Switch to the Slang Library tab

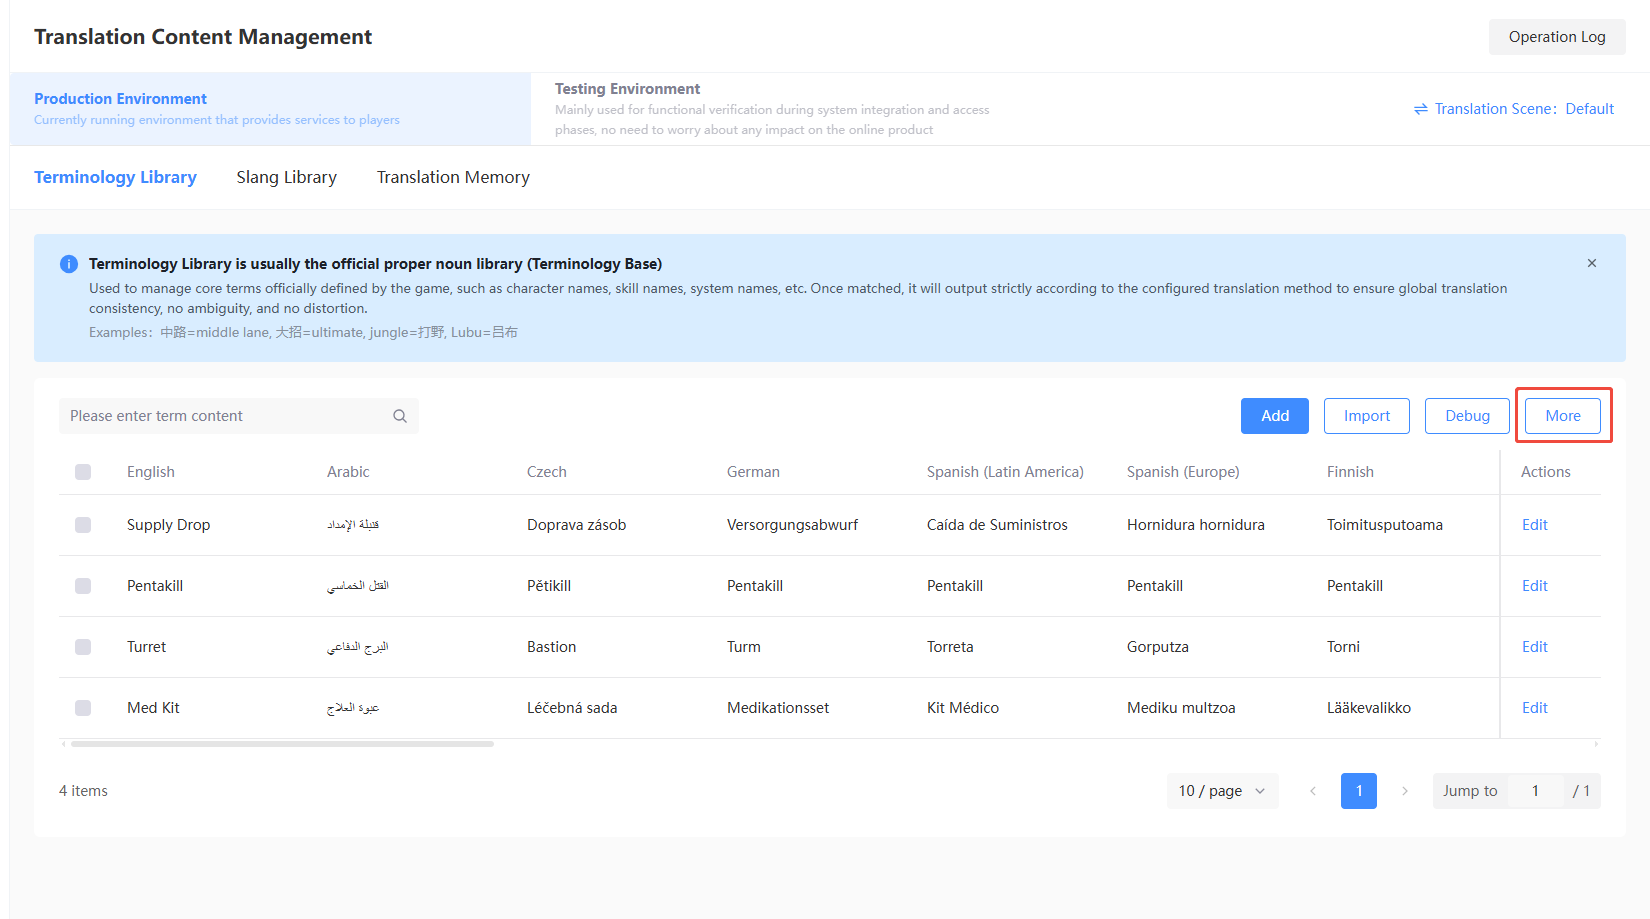287,177
